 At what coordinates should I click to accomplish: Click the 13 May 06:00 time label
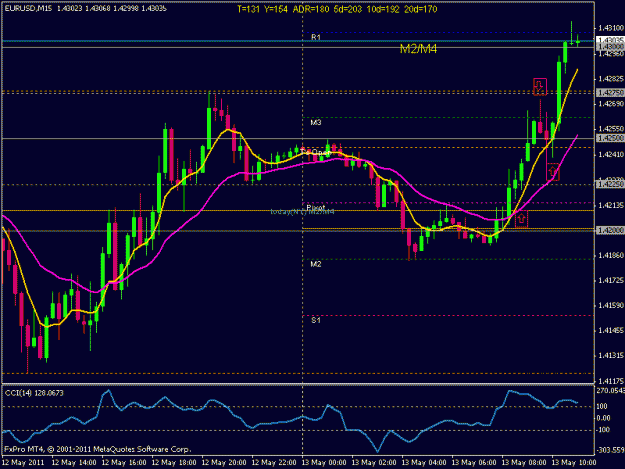point(474,463)
